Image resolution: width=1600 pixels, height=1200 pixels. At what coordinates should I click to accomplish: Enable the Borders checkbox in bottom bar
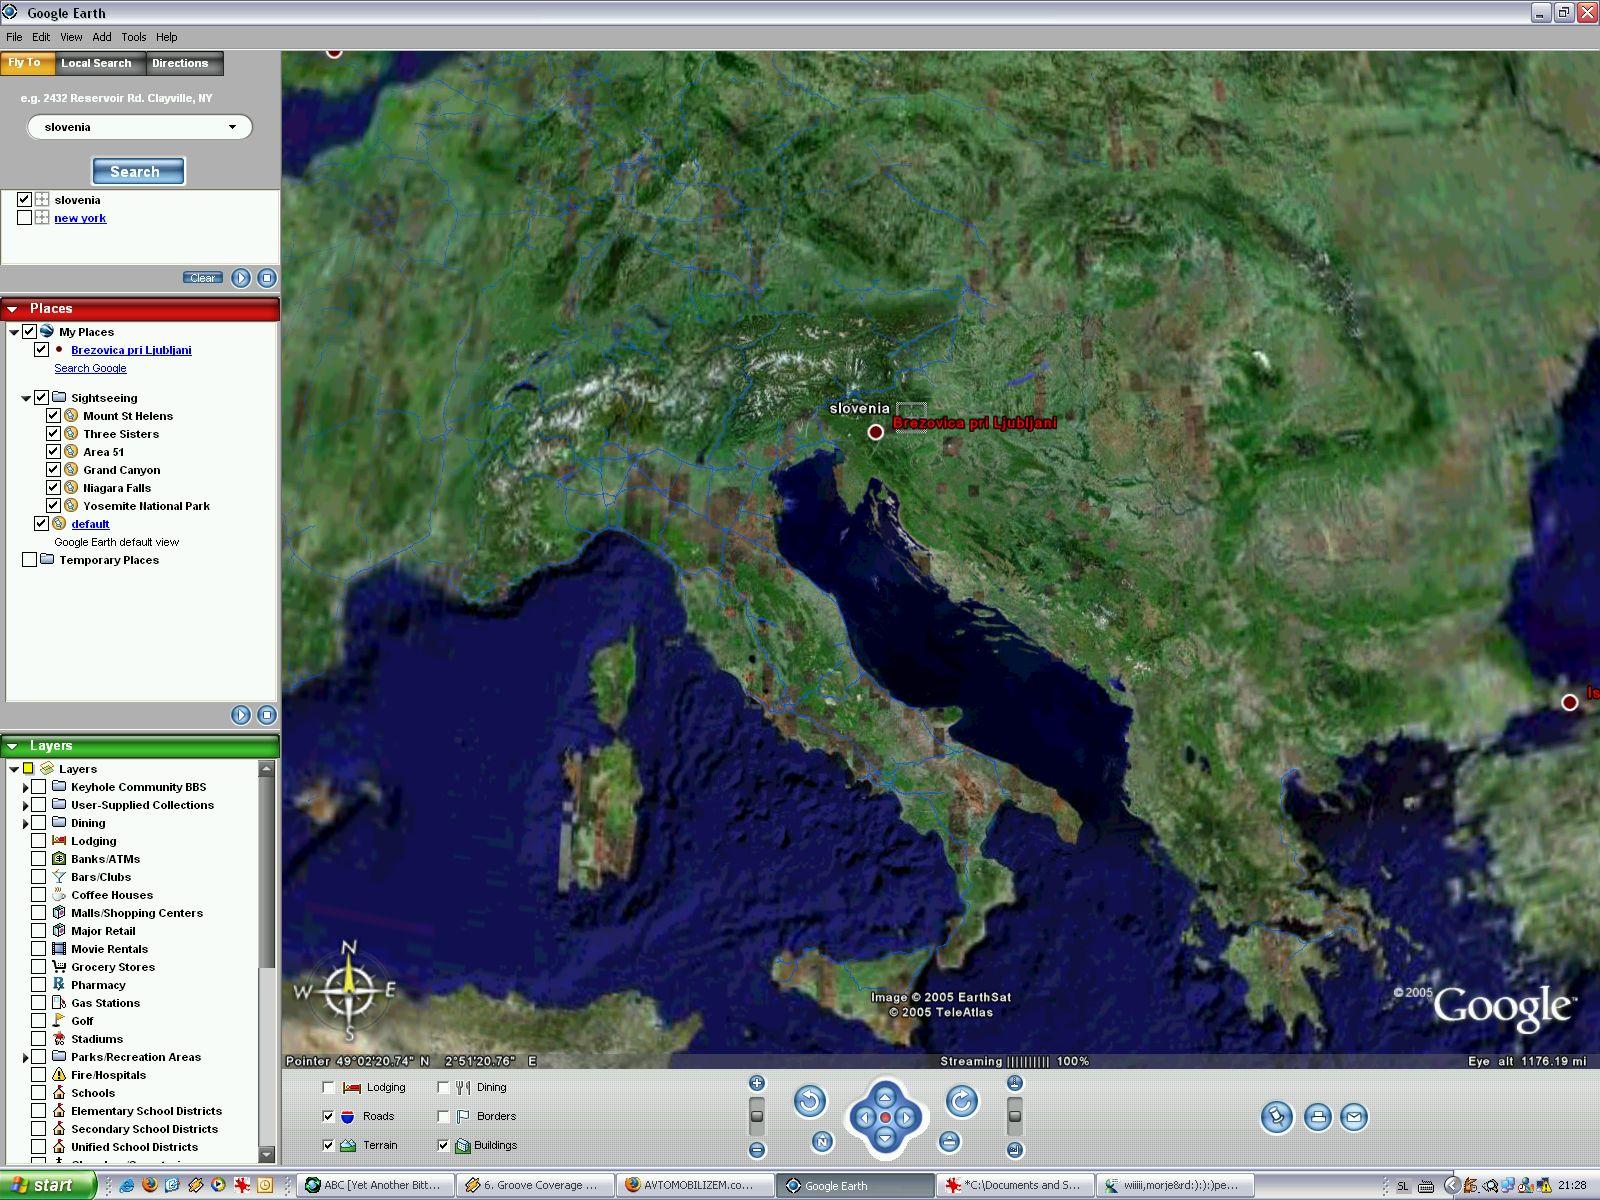click(443, 1116)
